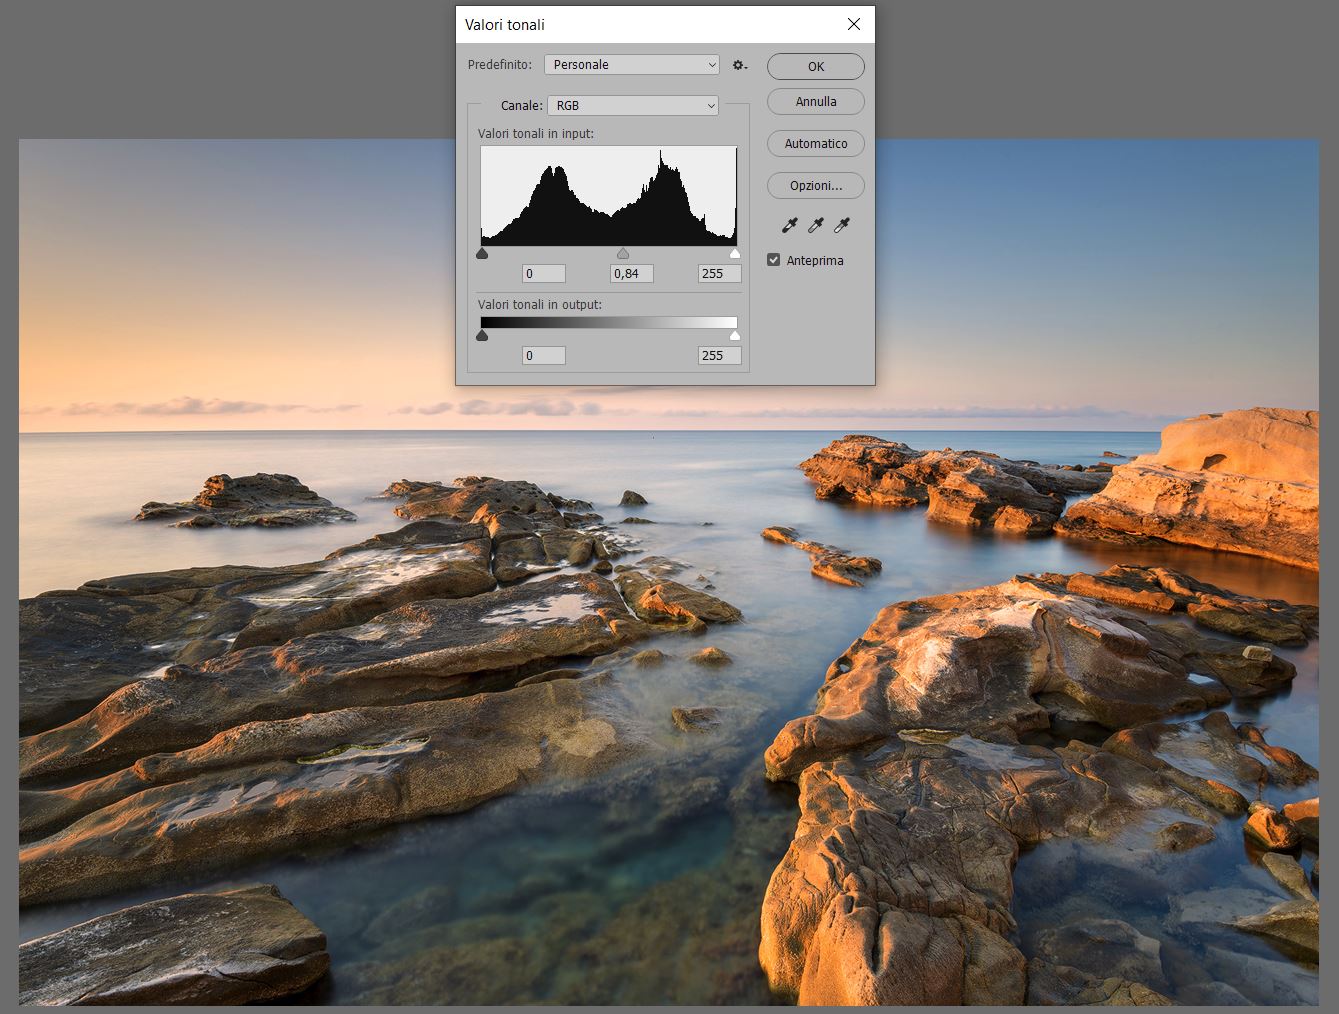Open the Canale RGB dropdown

[632, 105]
